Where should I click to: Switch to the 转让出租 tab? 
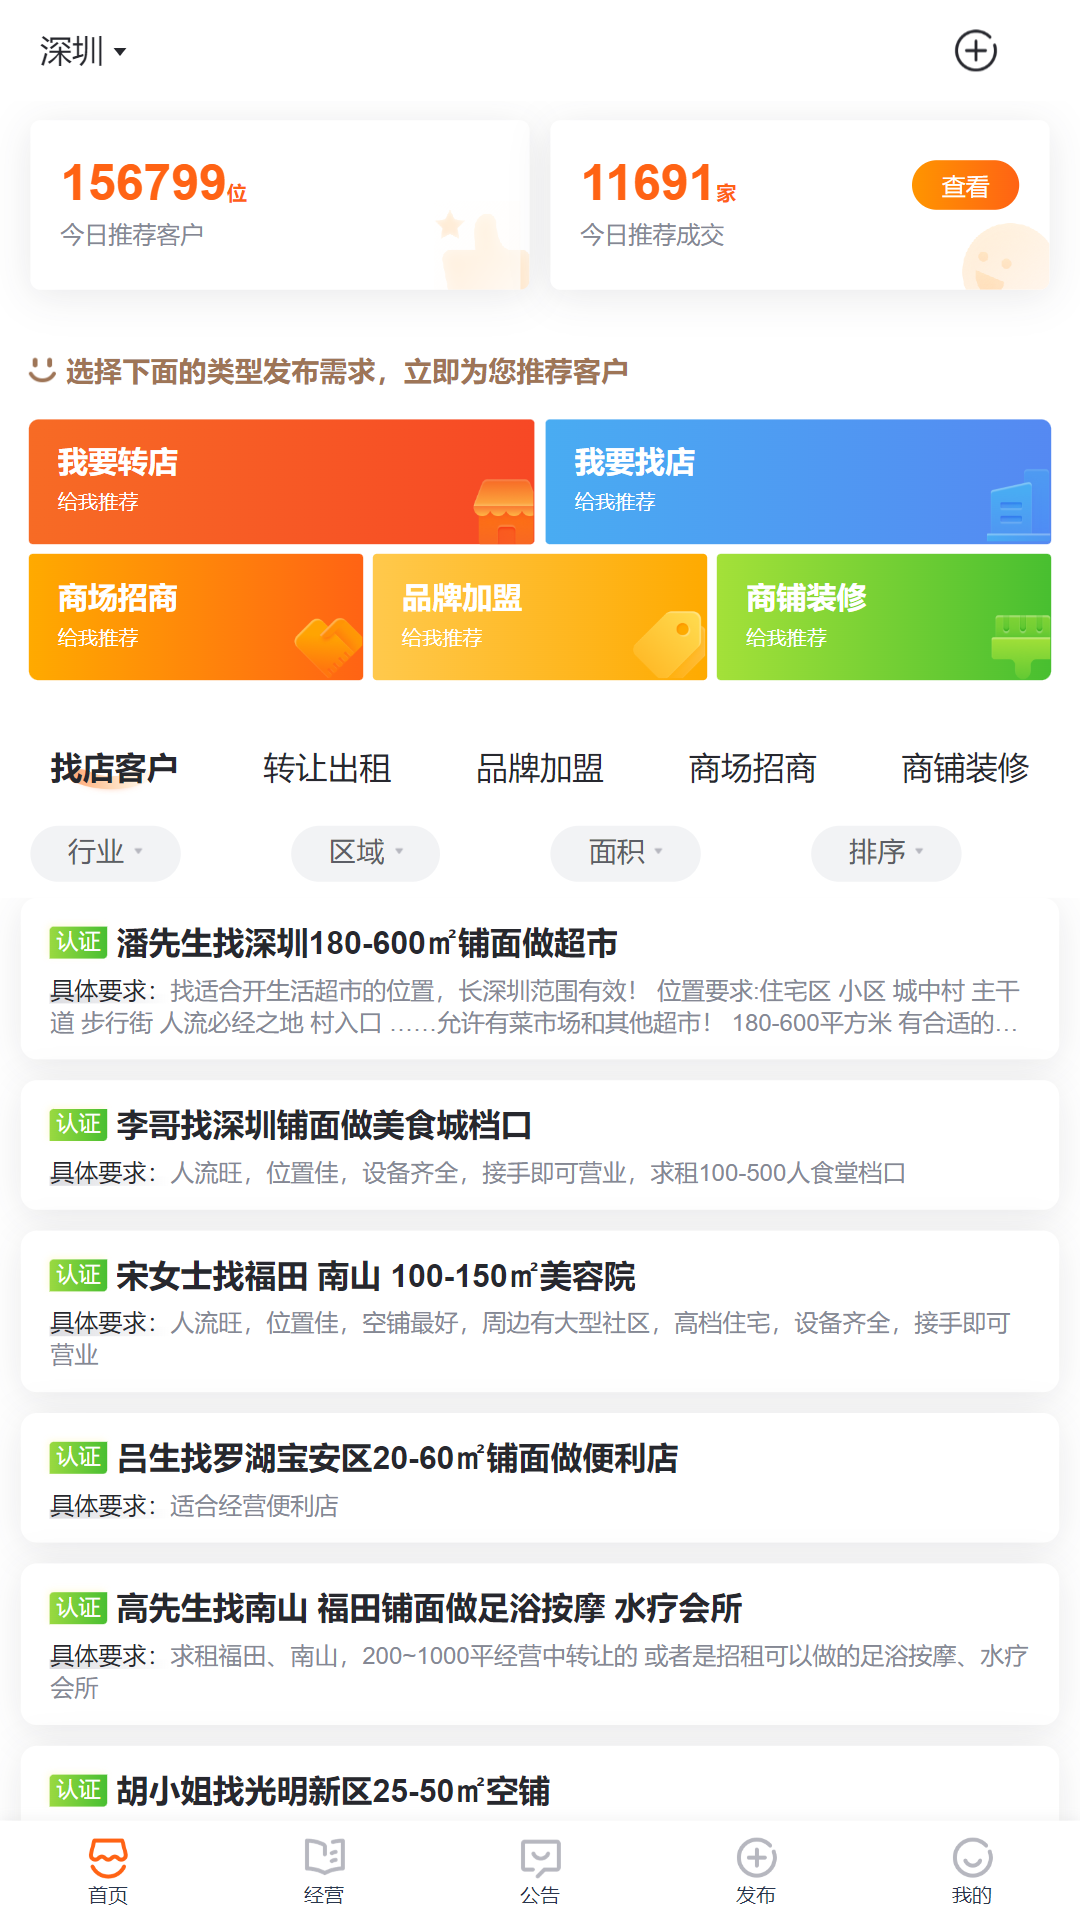tap(327, 768)
